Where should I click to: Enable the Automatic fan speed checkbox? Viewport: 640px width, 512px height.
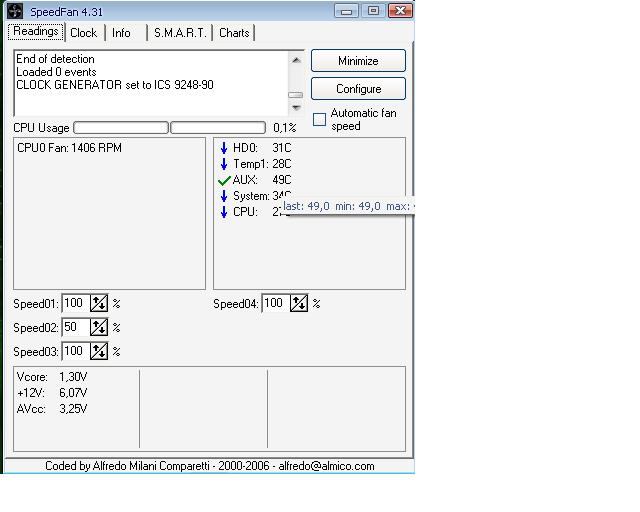click(x=319, y=120)
